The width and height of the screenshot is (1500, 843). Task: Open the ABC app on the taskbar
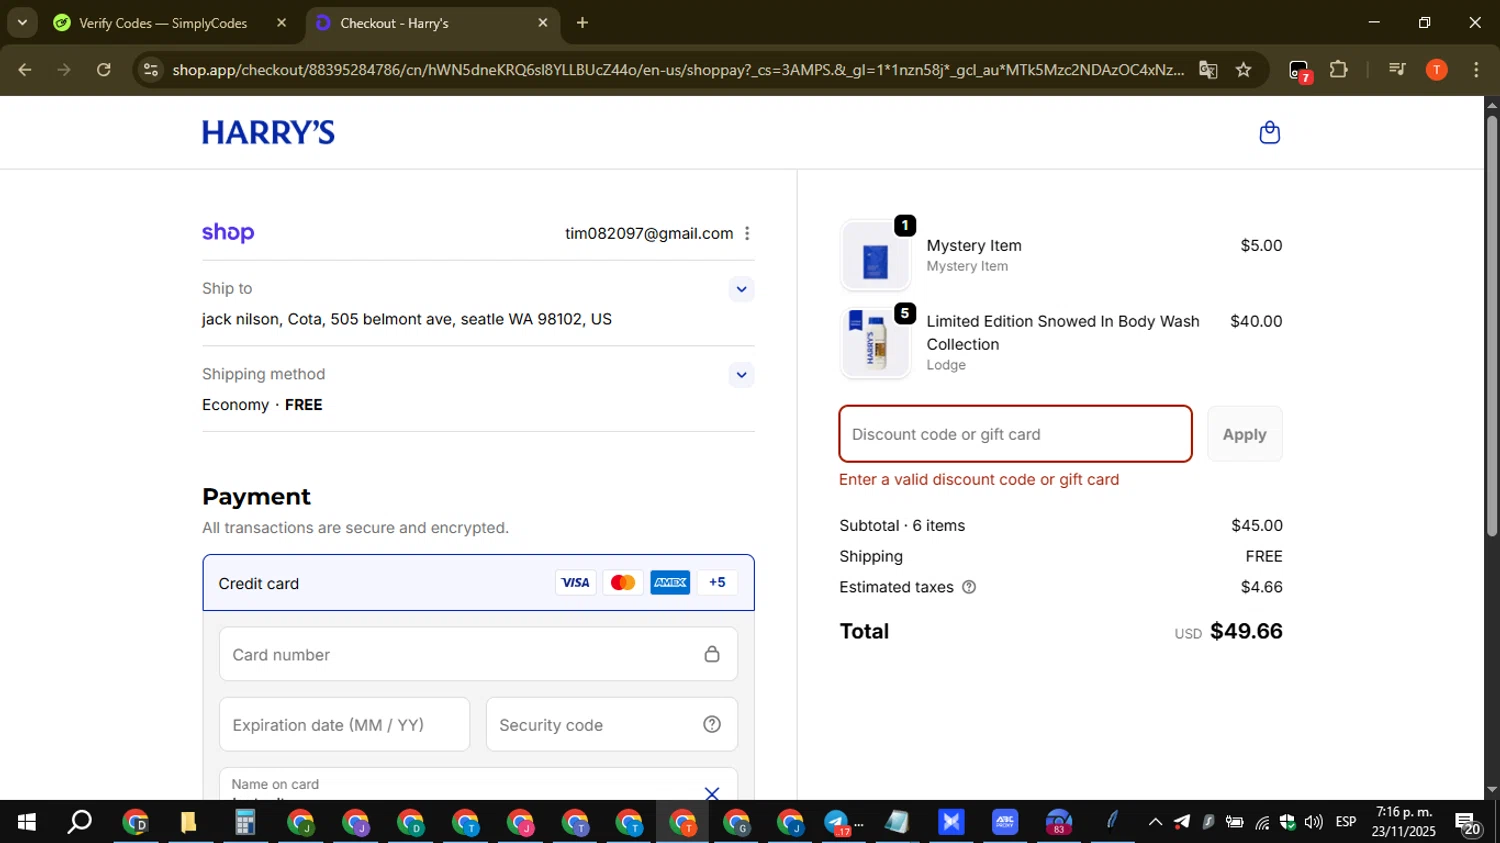1005,823
